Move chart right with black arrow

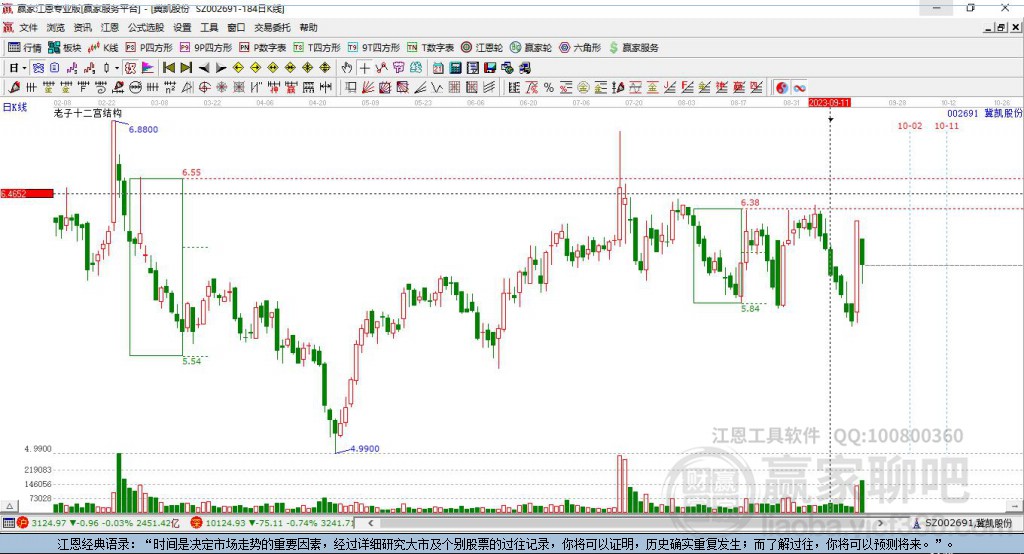(221, 68)
